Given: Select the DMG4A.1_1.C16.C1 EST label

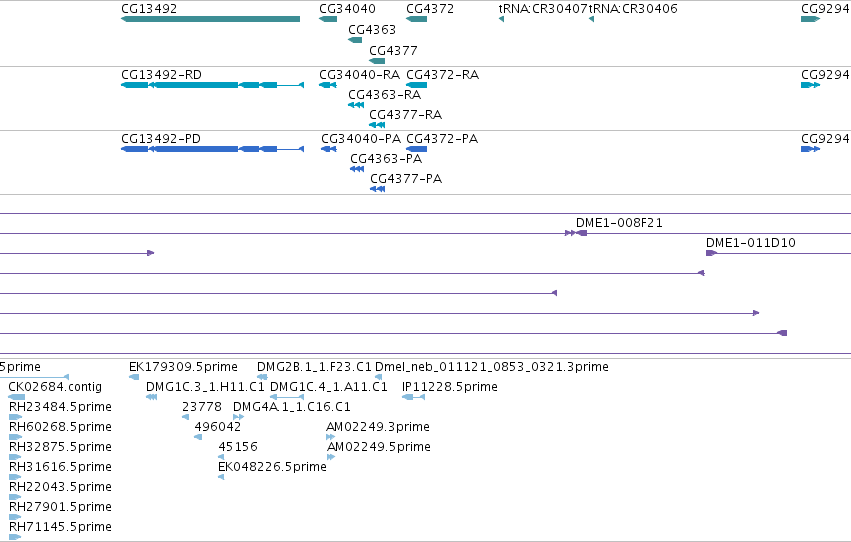Looking at the screenshot, I should [x=291, y=407].
